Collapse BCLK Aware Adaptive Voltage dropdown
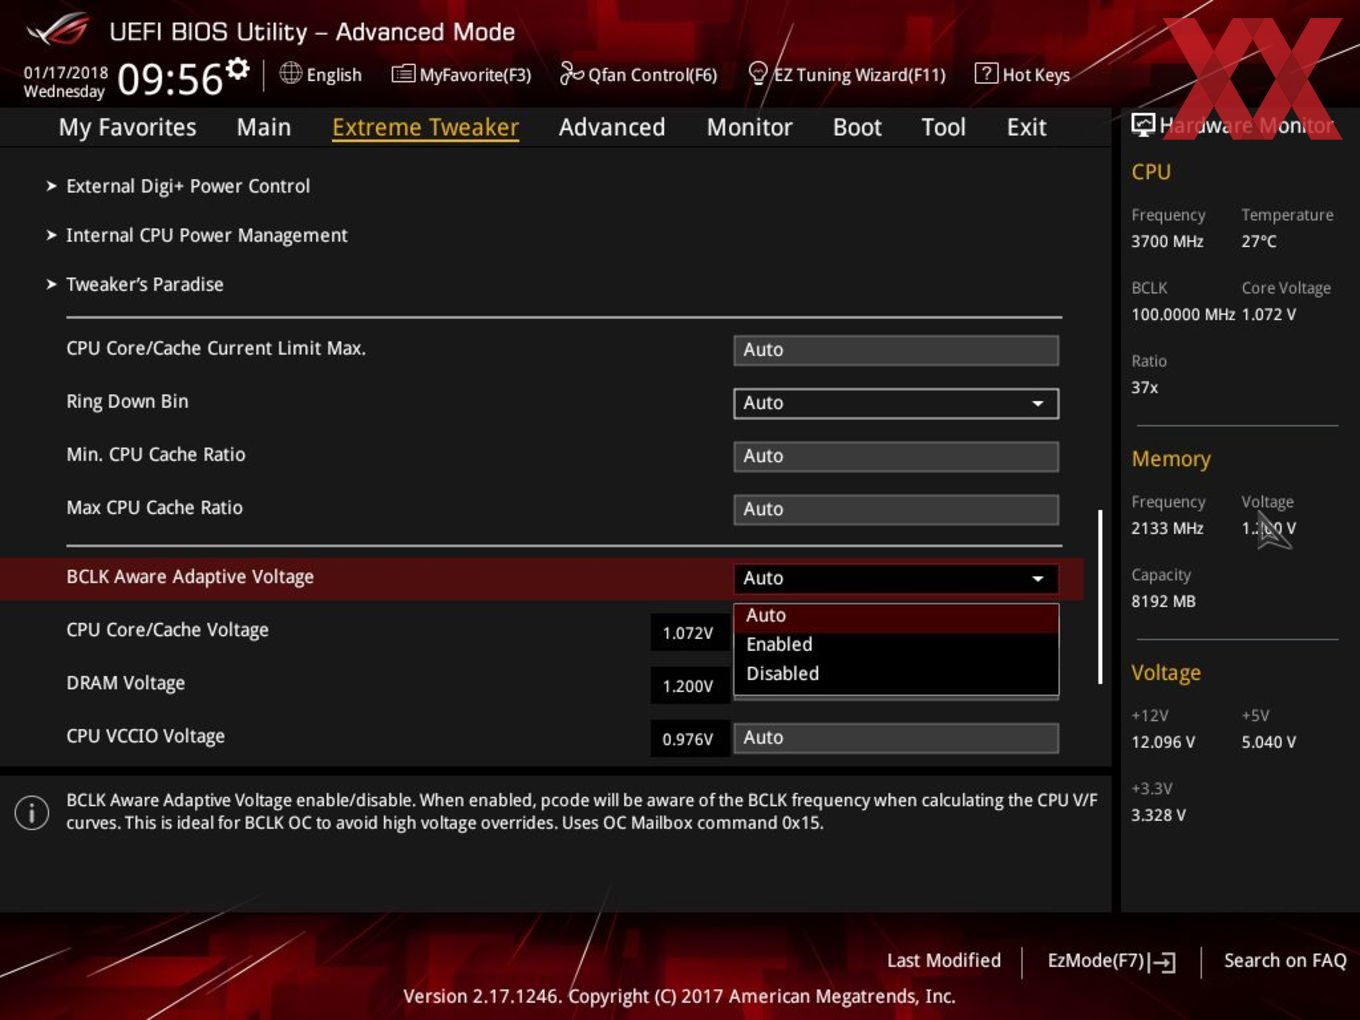 (896, 578)
